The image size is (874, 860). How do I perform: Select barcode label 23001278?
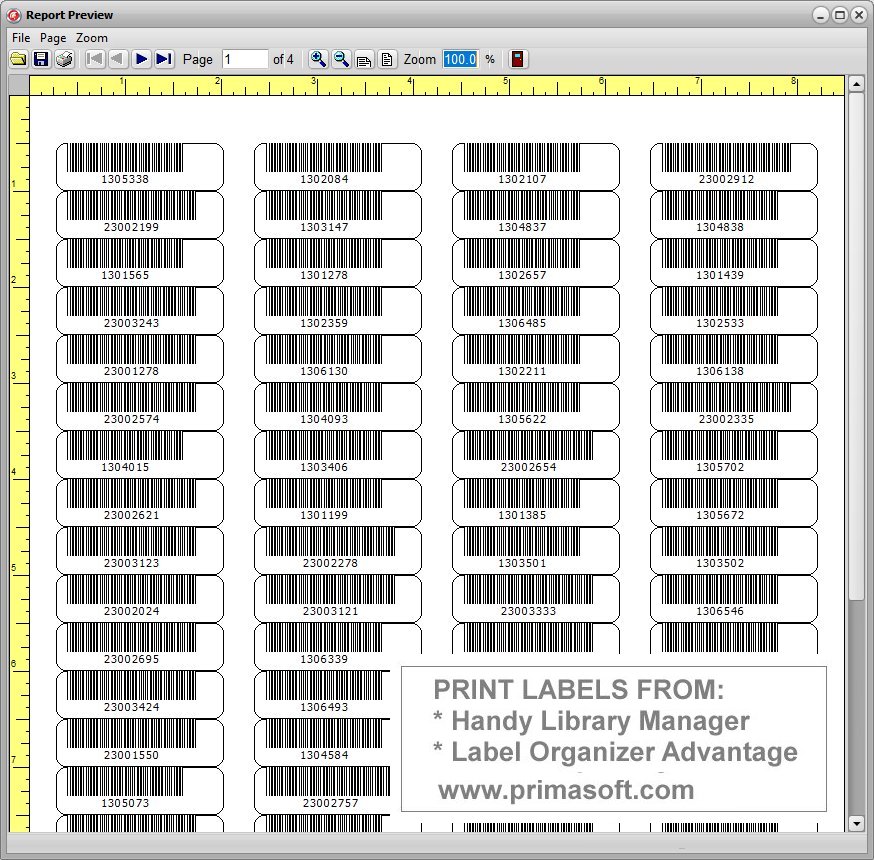click(x=140, y=358)
